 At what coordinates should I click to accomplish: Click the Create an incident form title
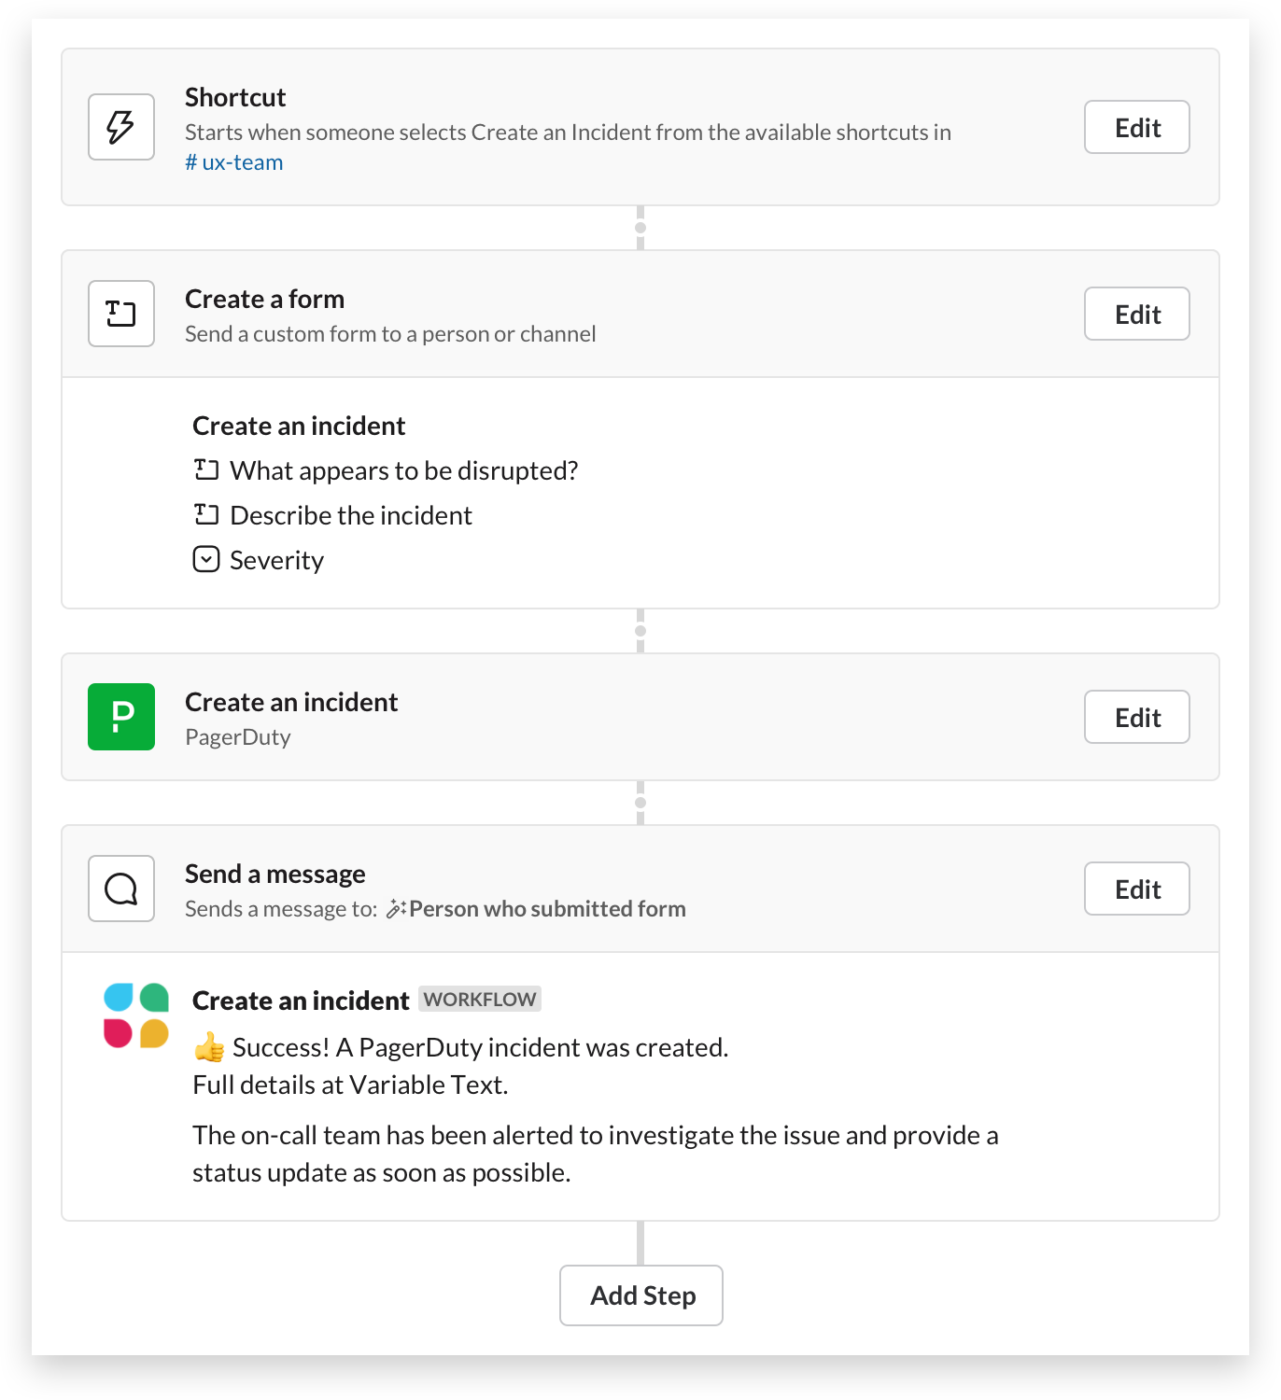point(298,426)
